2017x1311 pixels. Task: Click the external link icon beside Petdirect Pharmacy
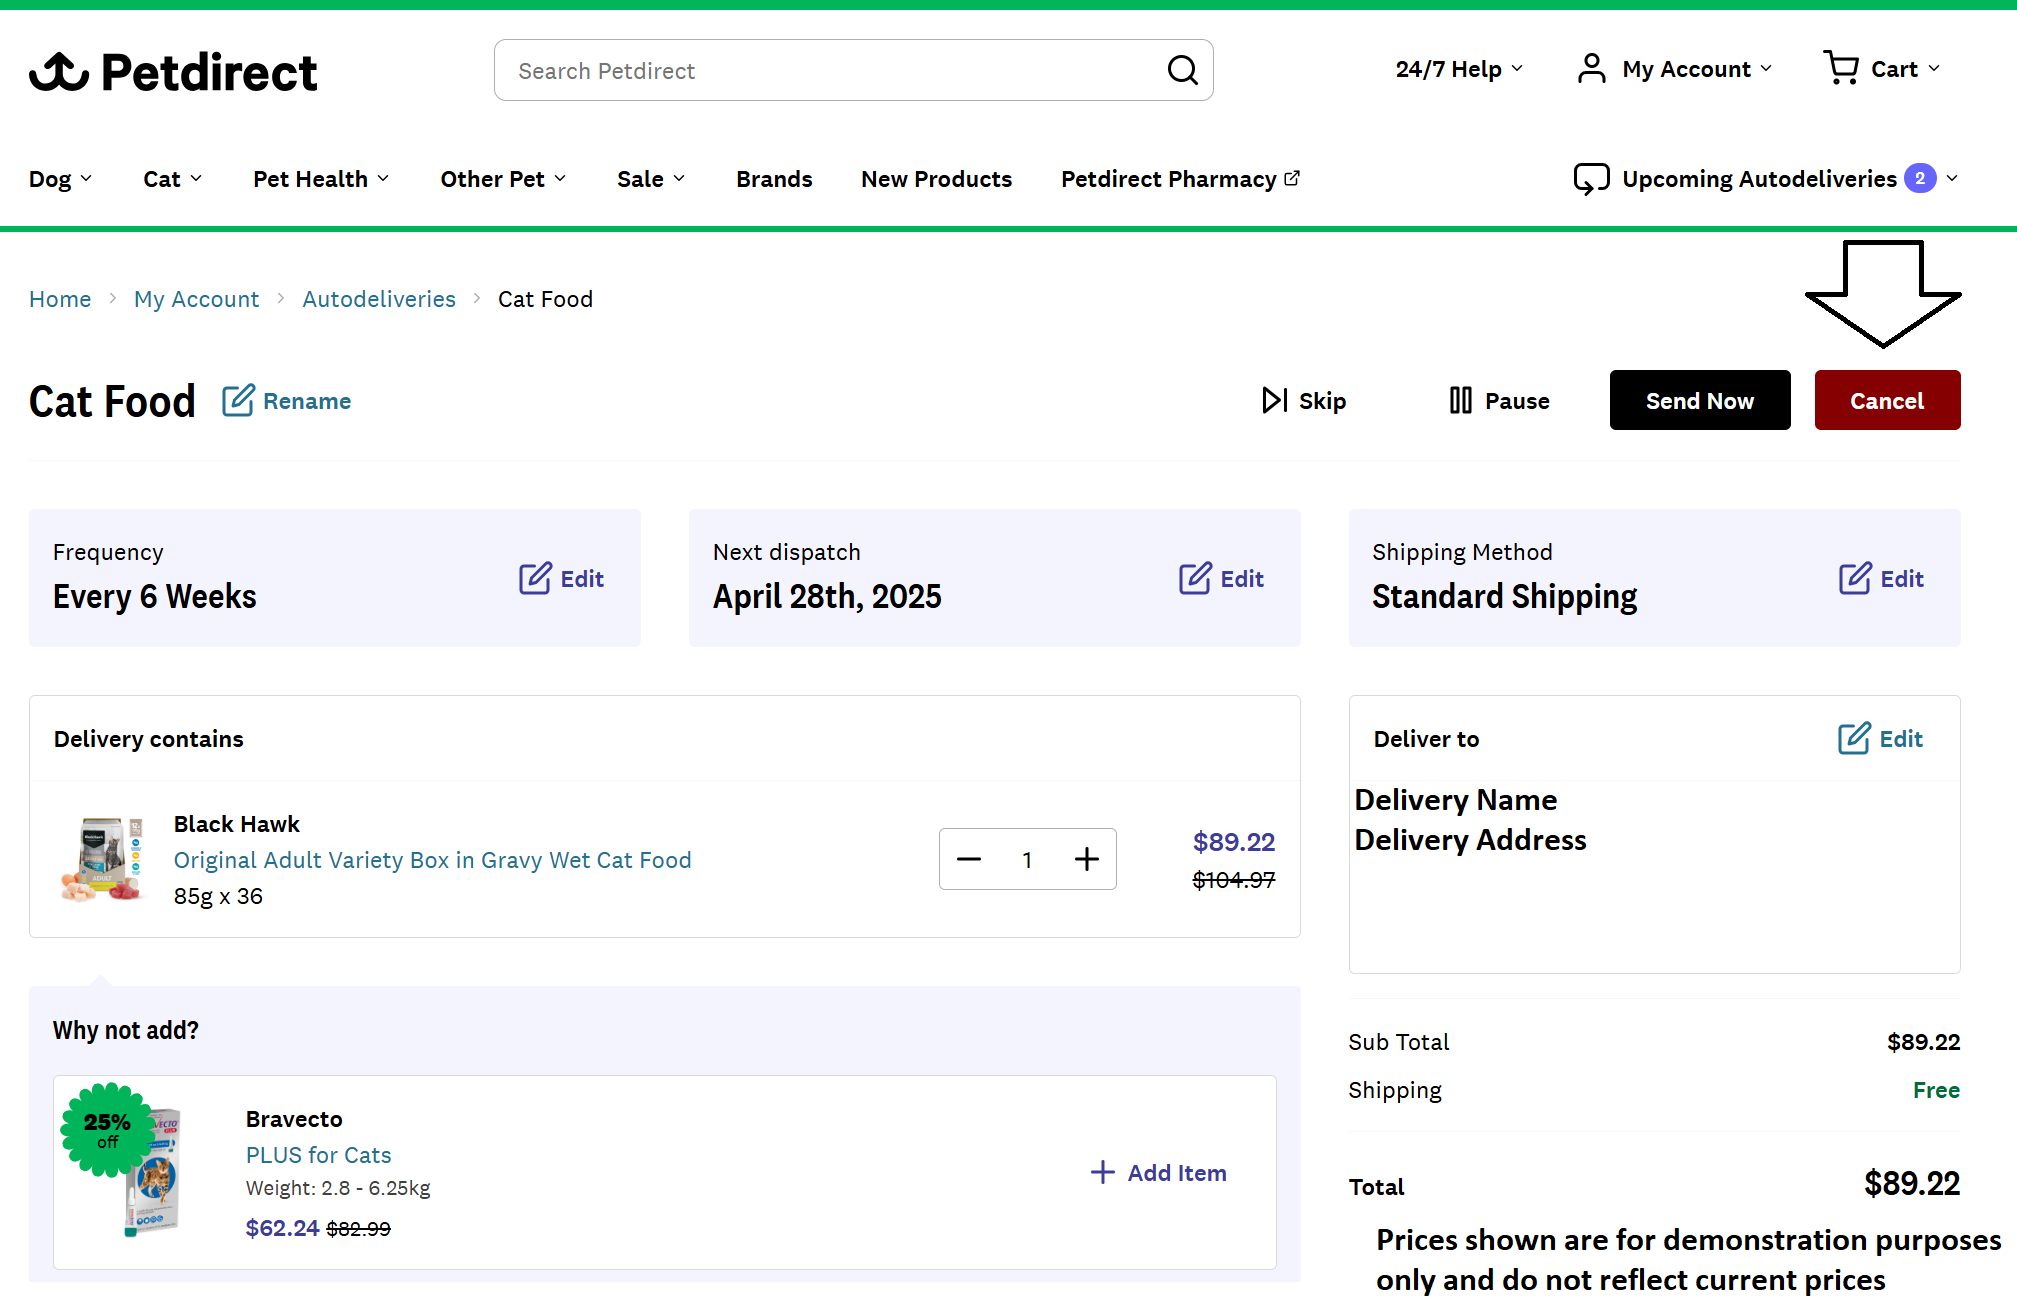(1292, 178)
